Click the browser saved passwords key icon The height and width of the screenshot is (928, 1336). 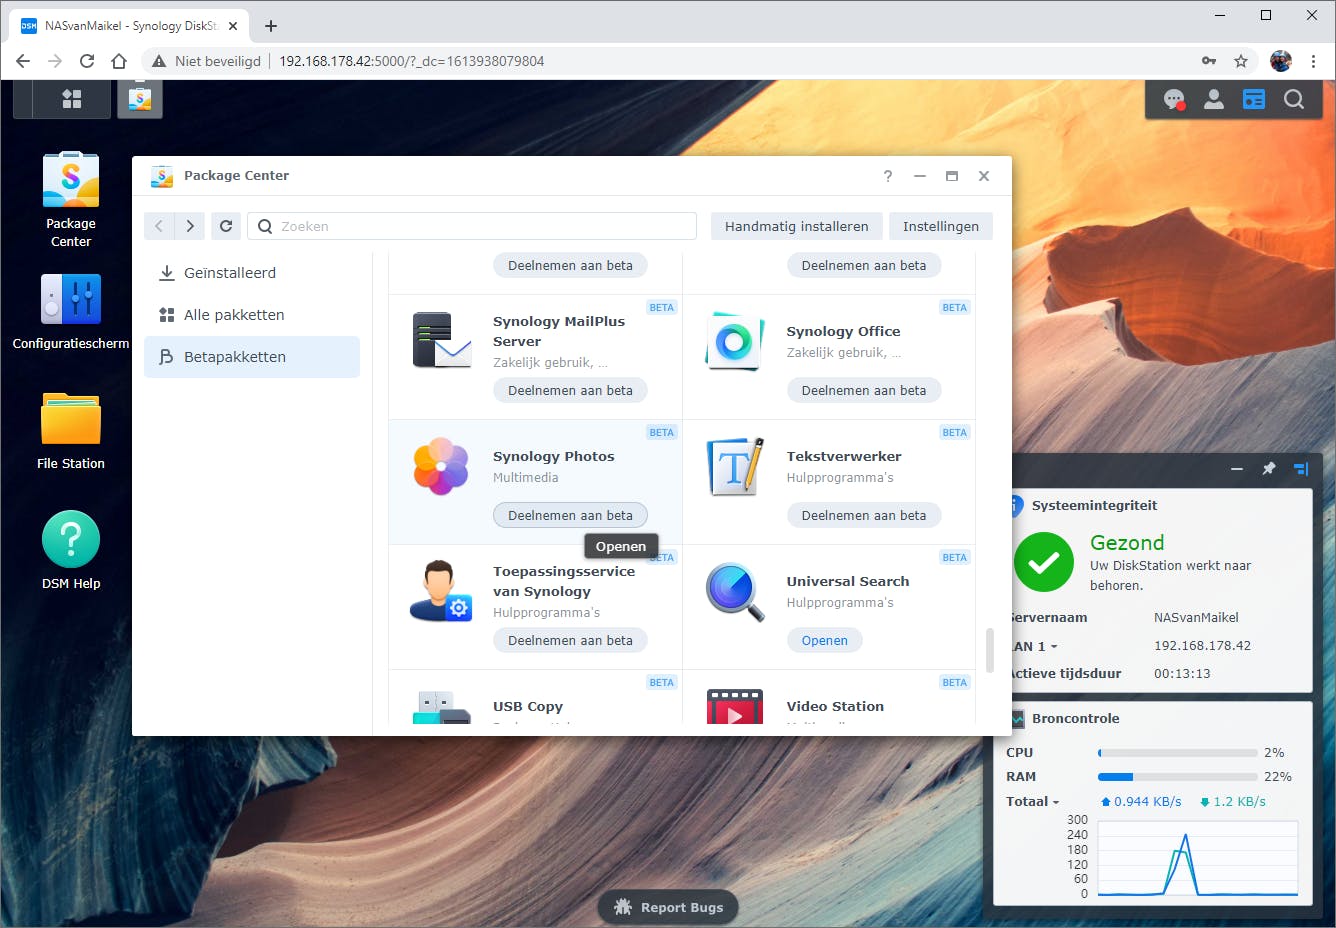point(1209,61)
